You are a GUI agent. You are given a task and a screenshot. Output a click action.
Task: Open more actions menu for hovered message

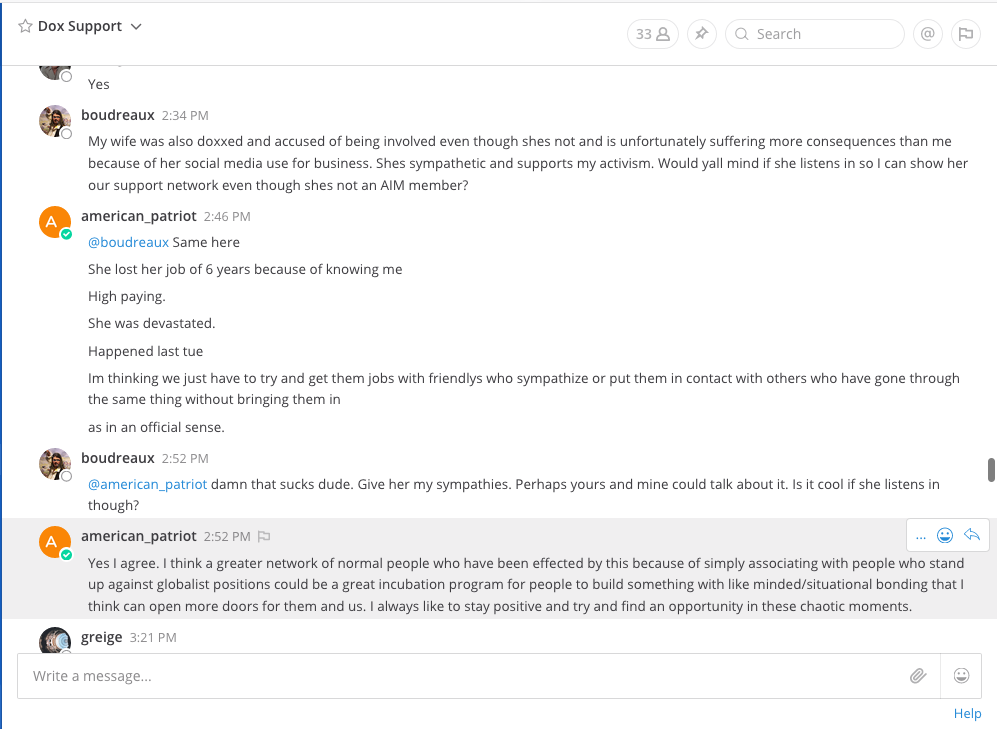pos(921,536)
